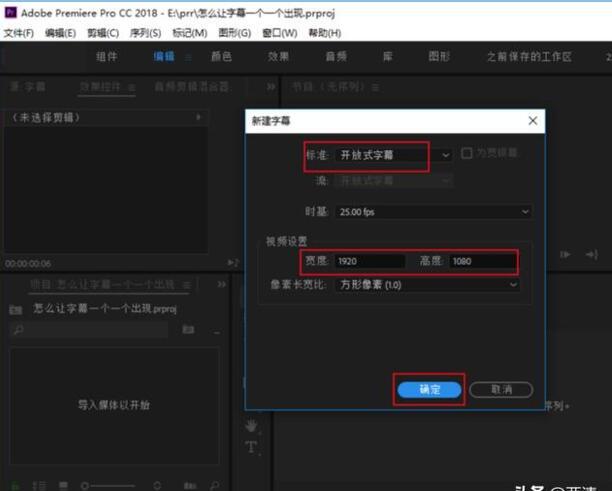The height and width of the screenshot is (491, 612).
Task: Open the 时基 25.00 fps dropdown
Action: point(433,212)
